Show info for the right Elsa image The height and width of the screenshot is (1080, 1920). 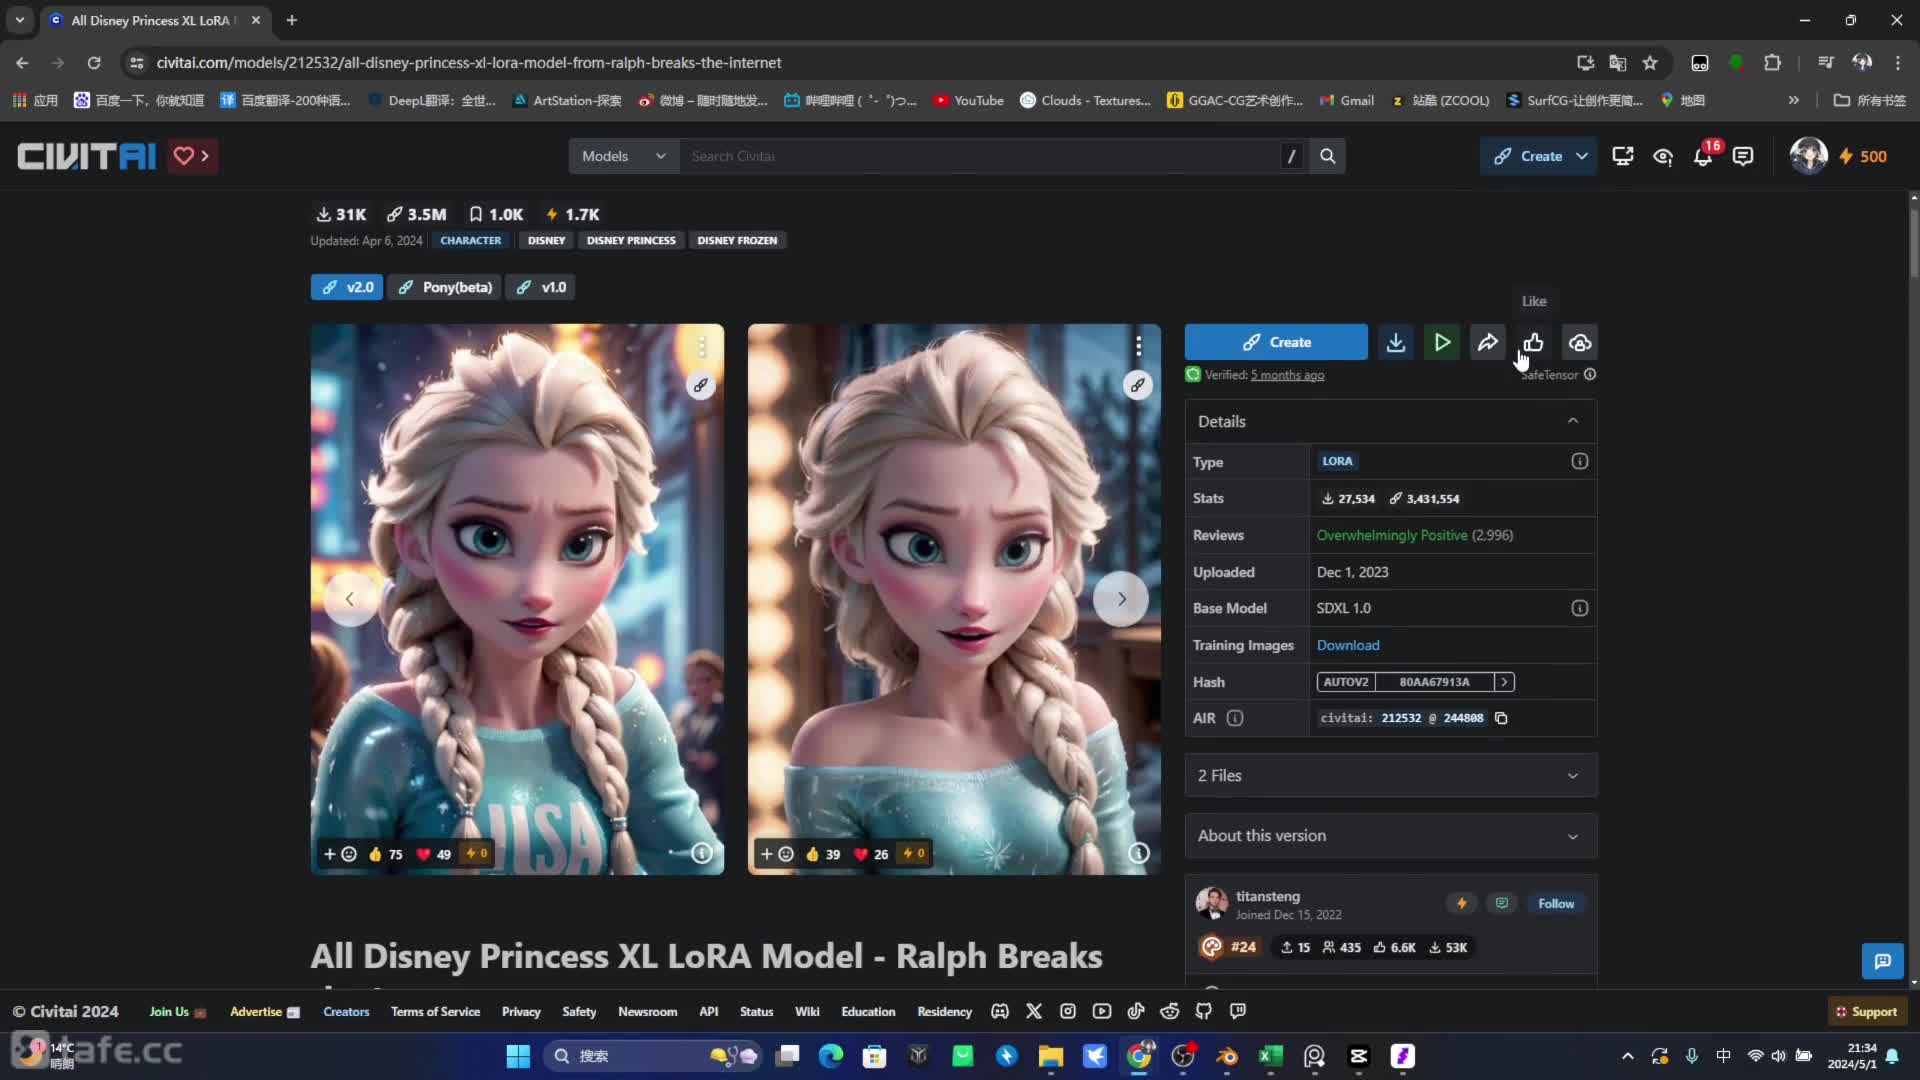click(1139, 853)
